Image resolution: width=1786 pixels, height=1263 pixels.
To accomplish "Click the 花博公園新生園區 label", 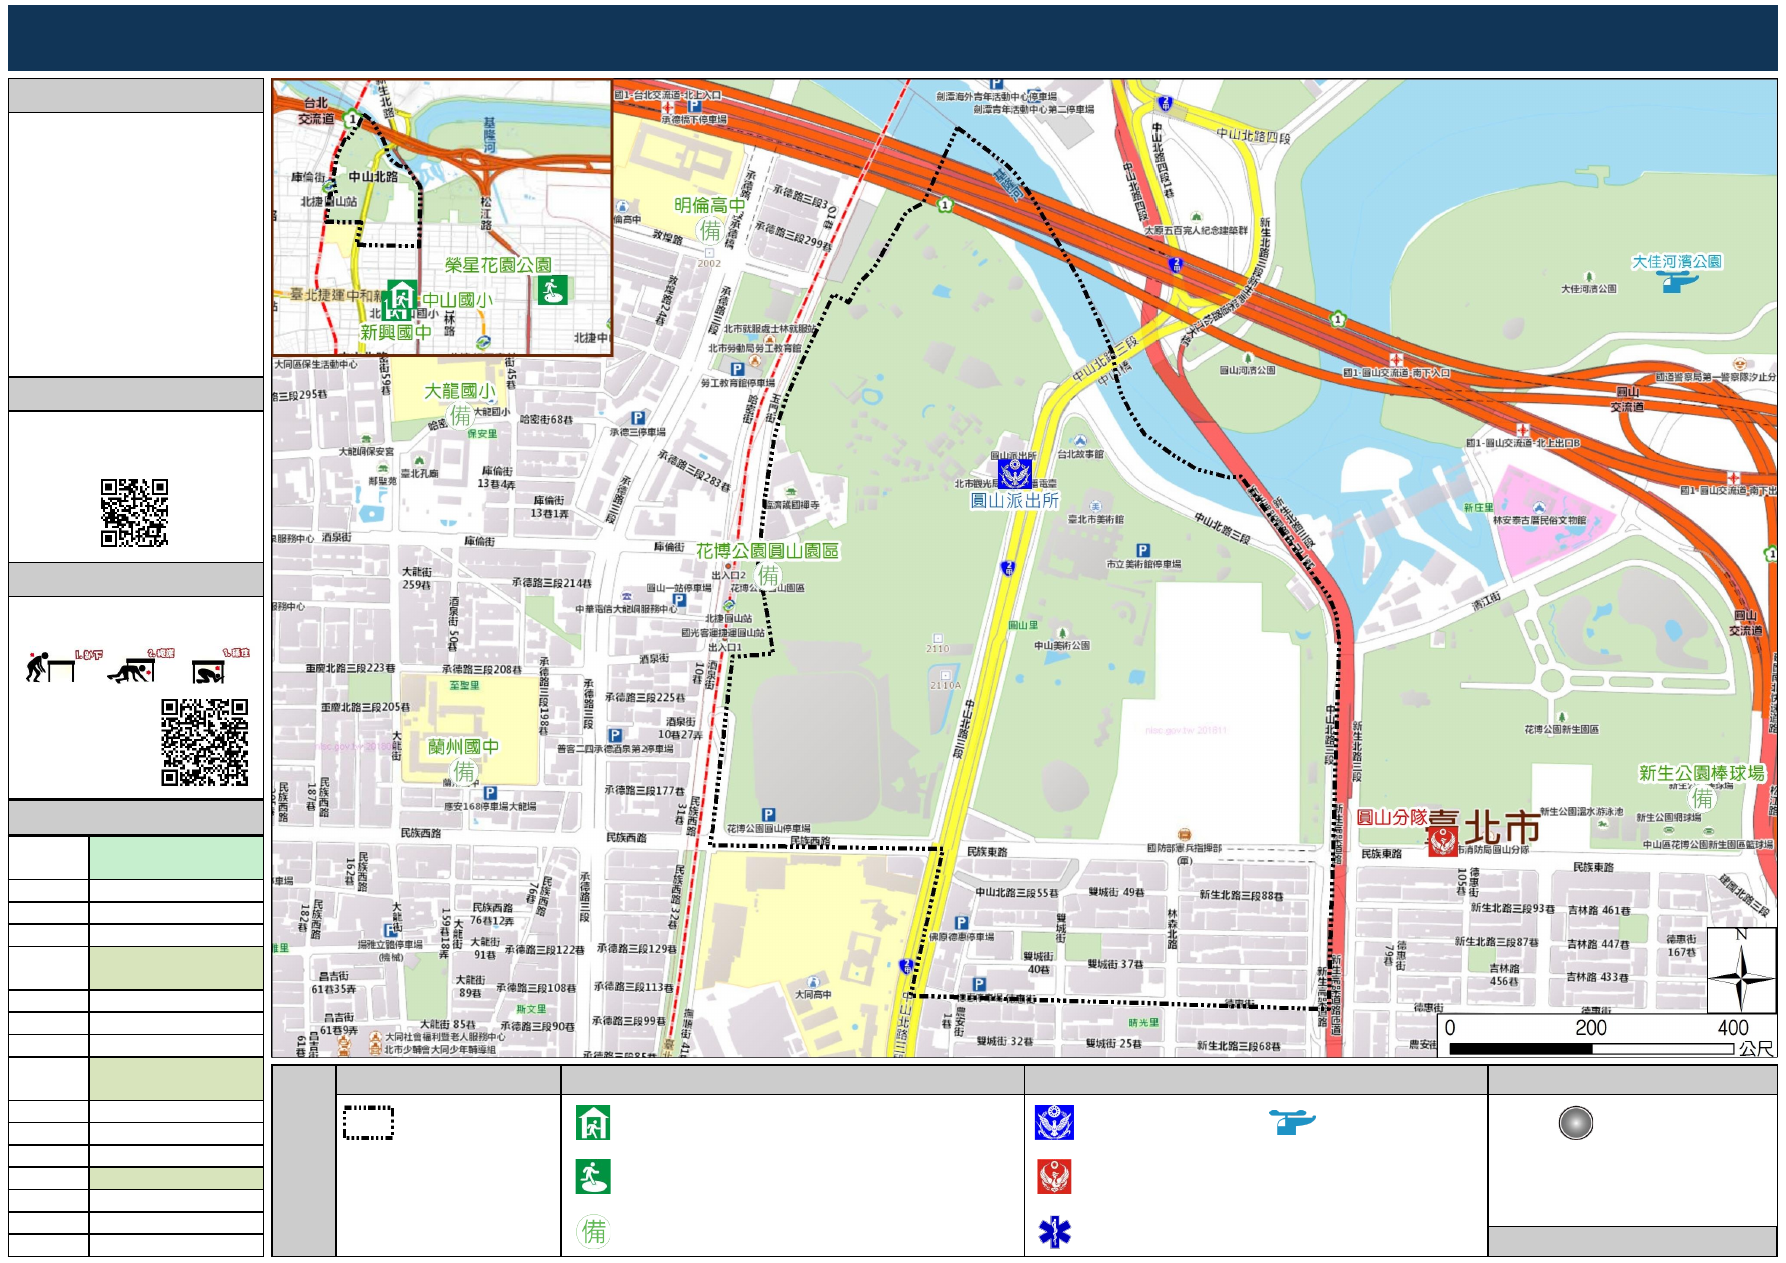I will click(1561, 729).
